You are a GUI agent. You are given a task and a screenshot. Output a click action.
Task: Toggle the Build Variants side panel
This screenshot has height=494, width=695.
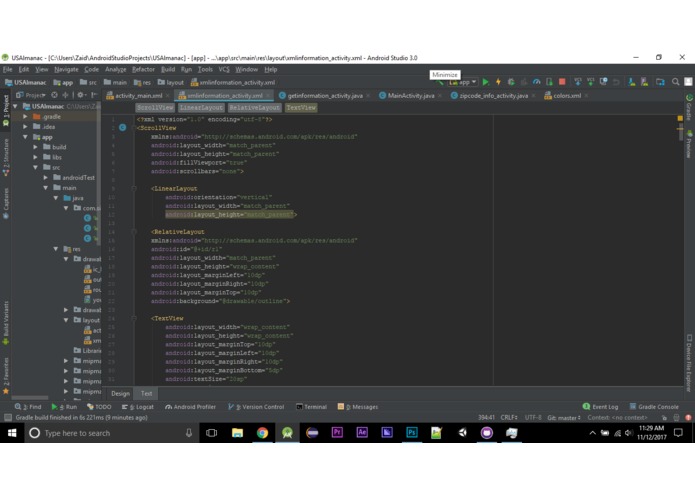click(6, 323)
